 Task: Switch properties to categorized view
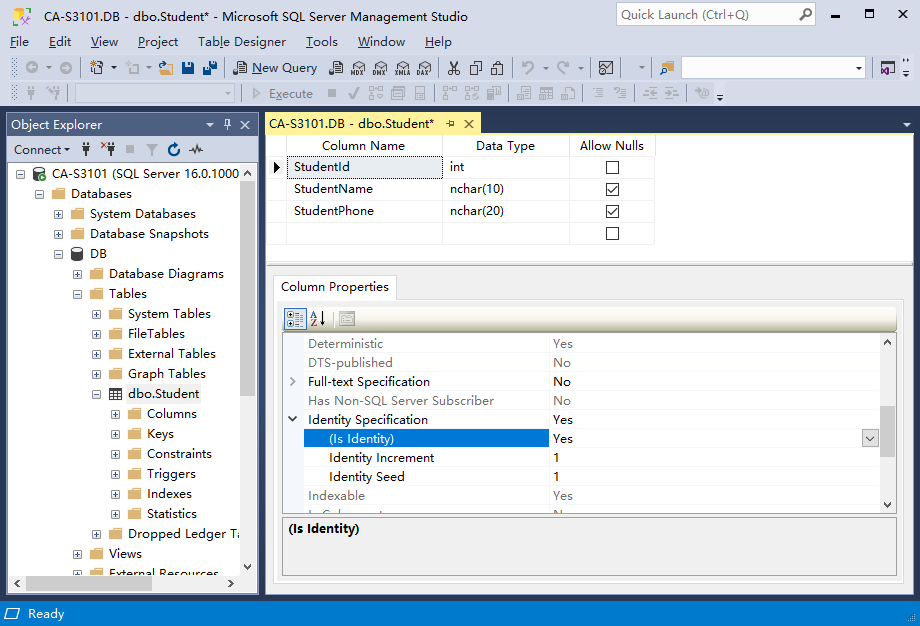coord(295,319)
